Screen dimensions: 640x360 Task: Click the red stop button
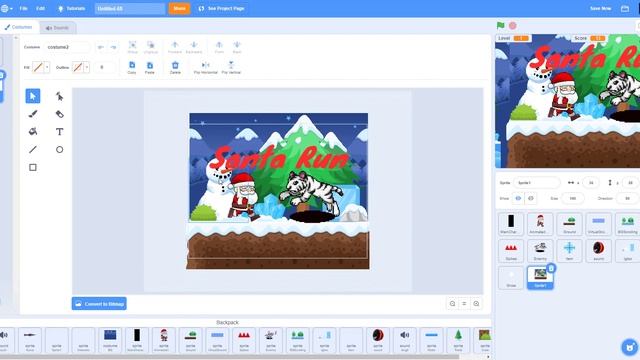click(513, 26)
